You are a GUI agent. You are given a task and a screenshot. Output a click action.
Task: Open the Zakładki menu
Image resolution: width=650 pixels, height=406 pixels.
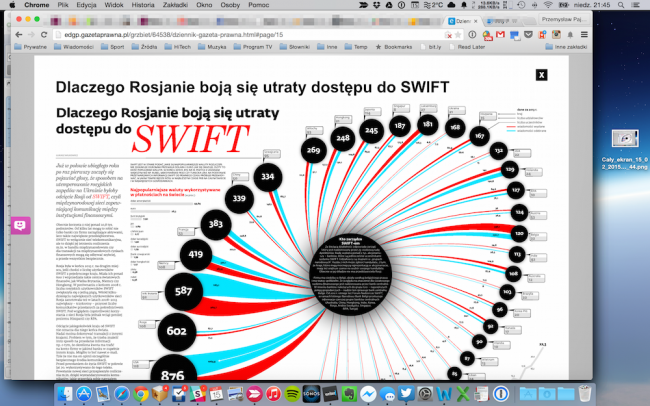[175, 5]
